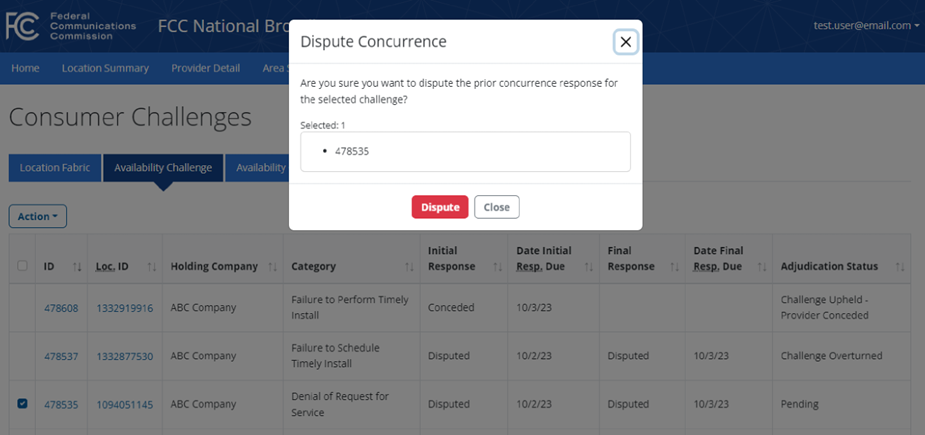This screenshot has height=435, width=925.
Task: Toggle the select-all header checkbox
Action: (22, 266)
